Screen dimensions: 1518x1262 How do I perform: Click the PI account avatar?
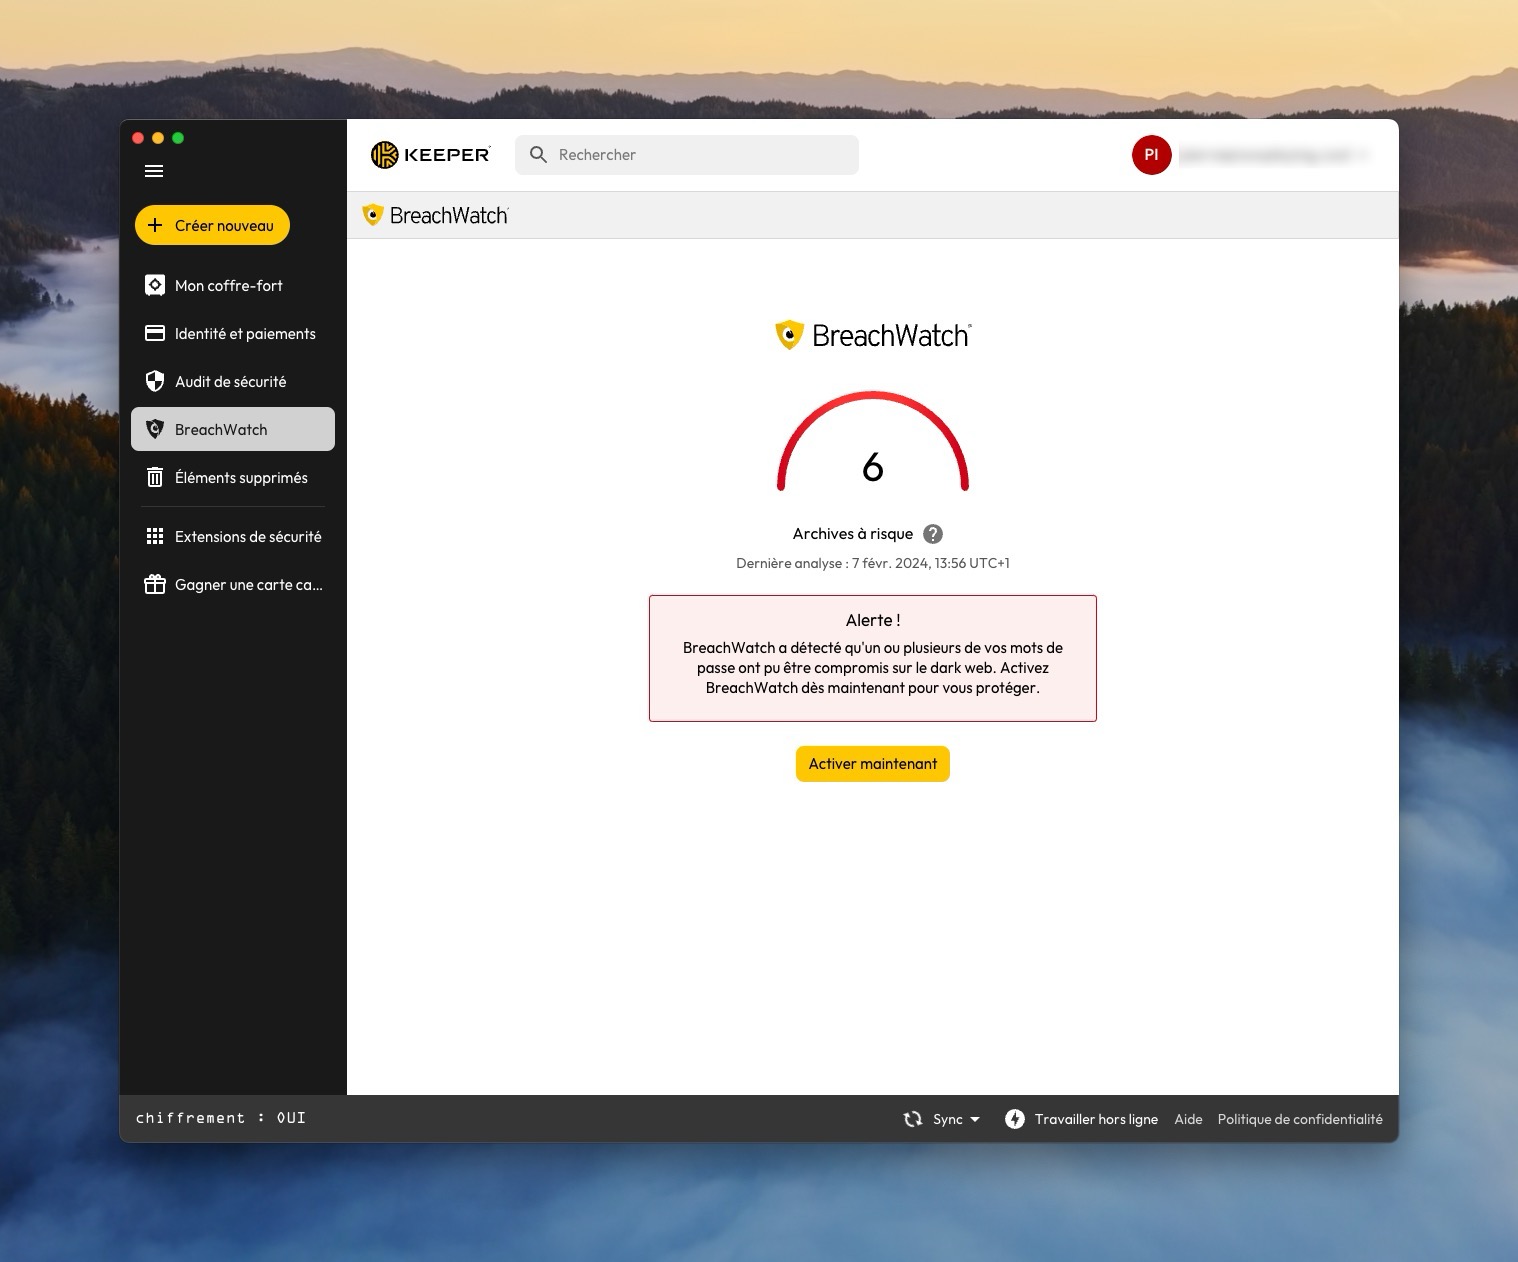click(x=1151, y=155)
